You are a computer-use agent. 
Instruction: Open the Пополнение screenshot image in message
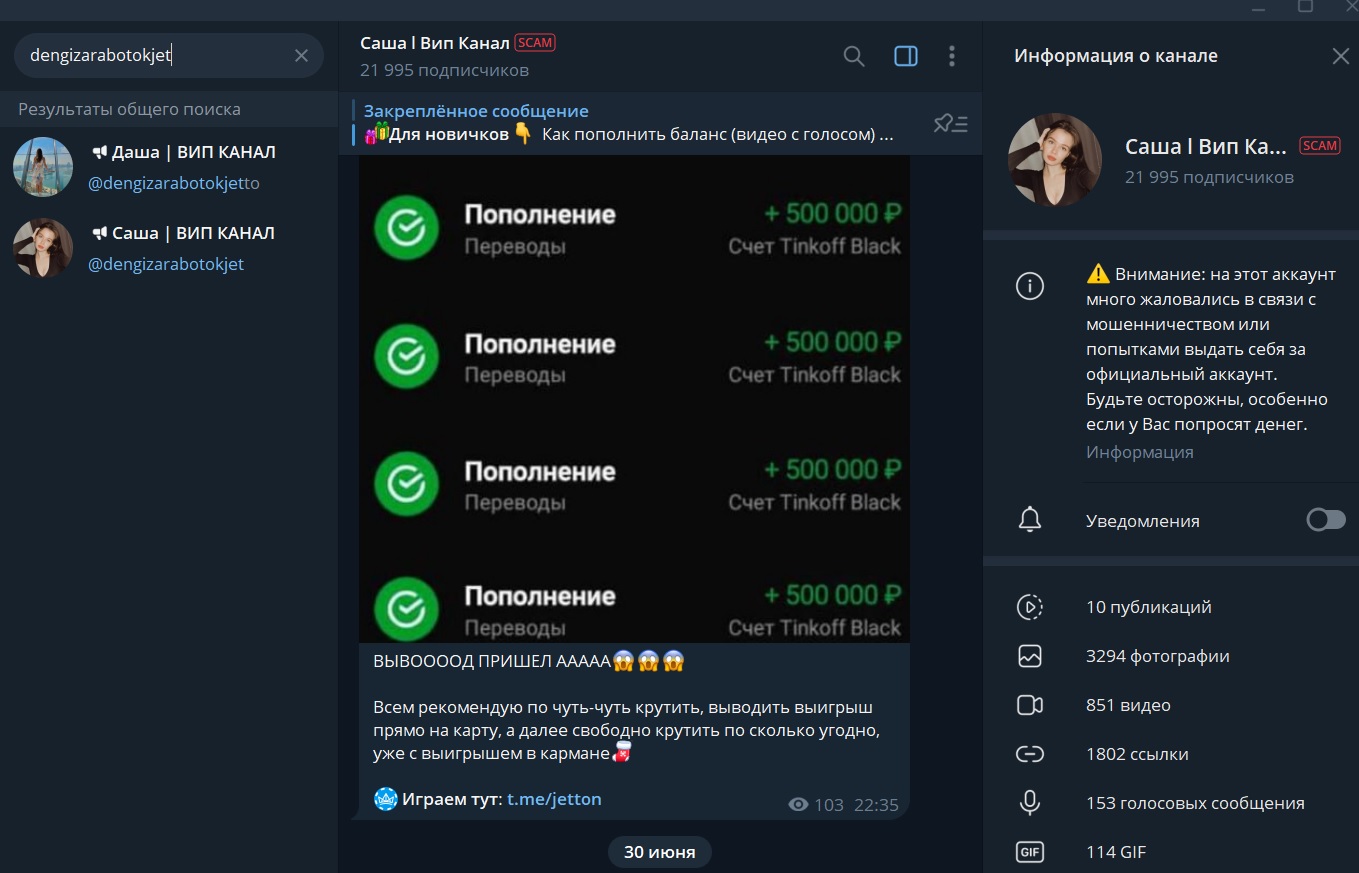[x=634, y=398]
